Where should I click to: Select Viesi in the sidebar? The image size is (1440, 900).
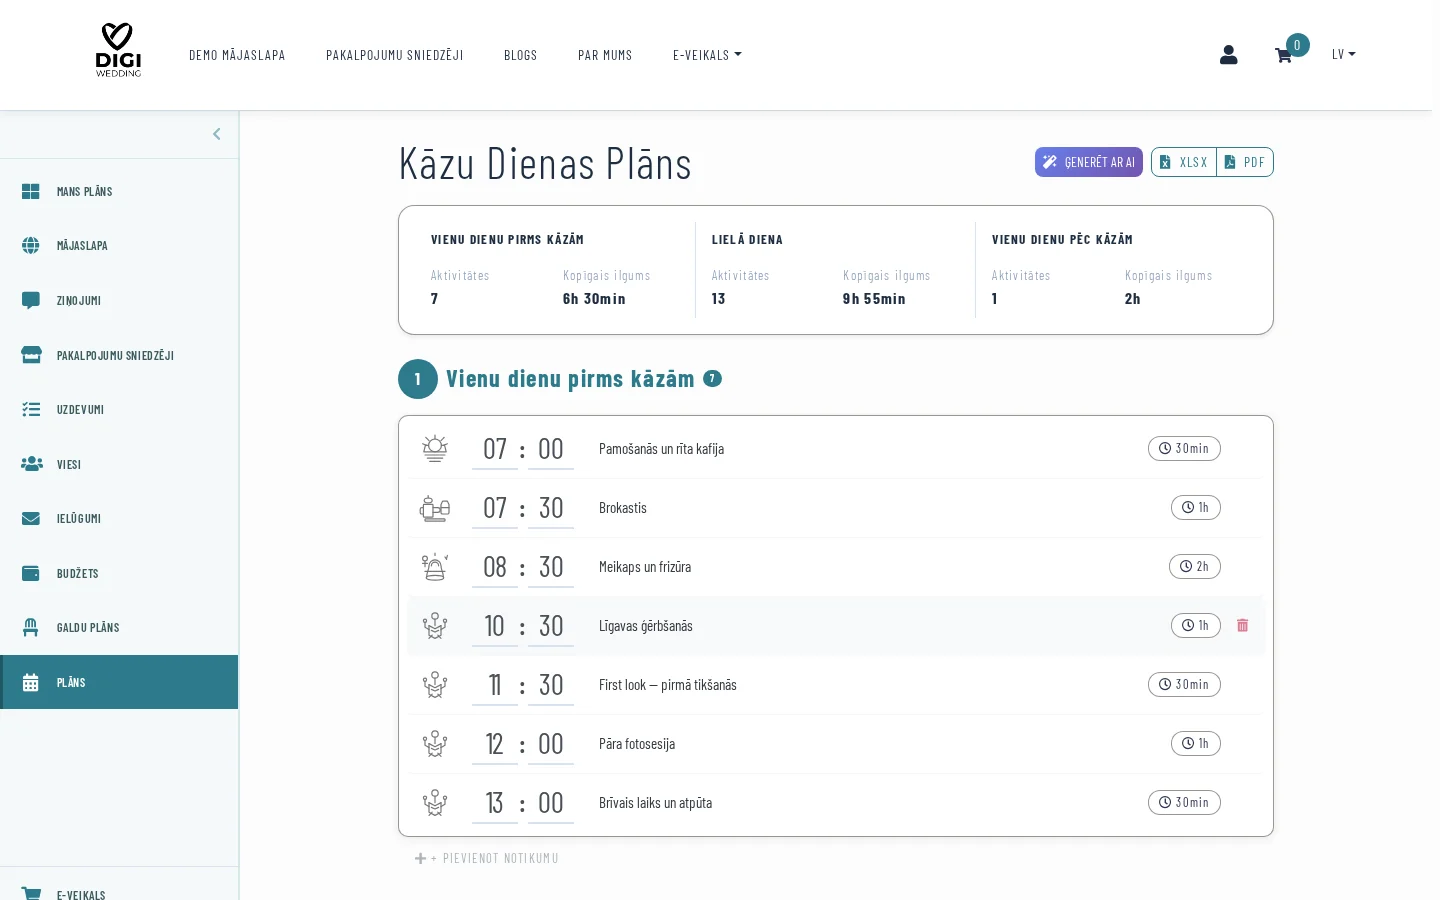(x=69, y=465)
